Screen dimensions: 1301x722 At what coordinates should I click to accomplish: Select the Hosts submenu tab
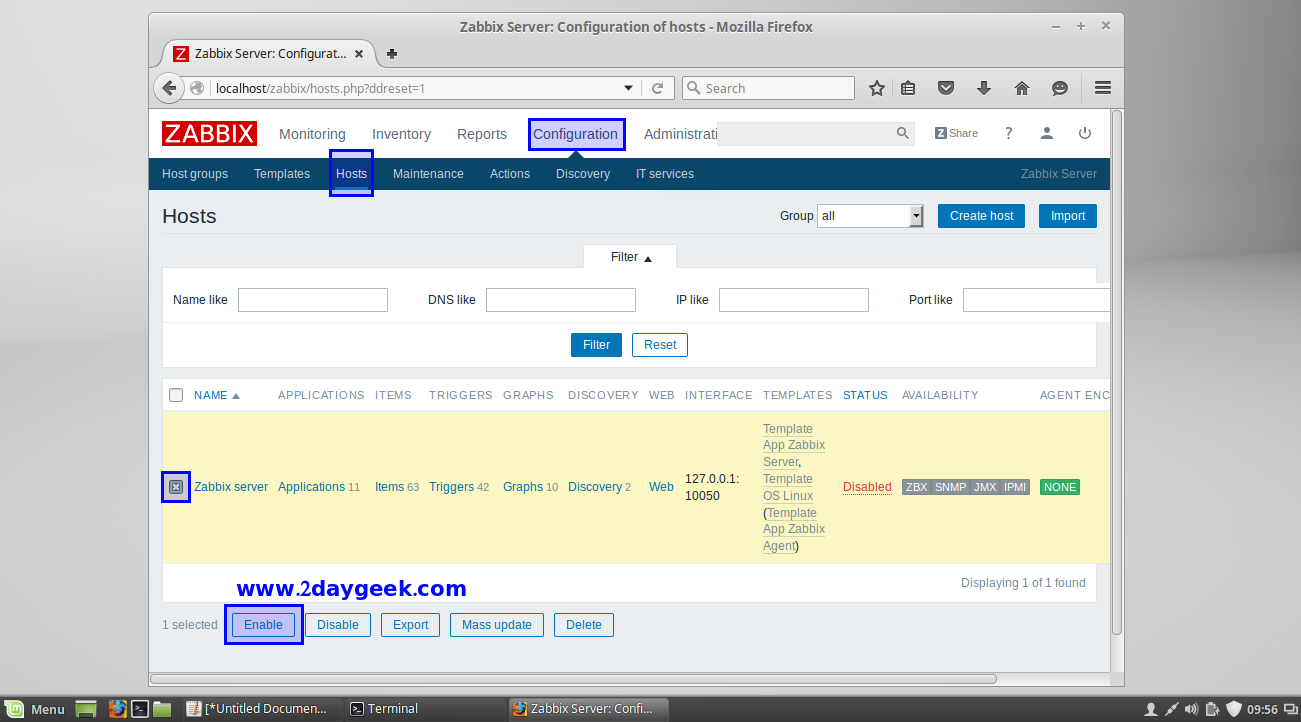pyautogui.click(x=352, y=174)
